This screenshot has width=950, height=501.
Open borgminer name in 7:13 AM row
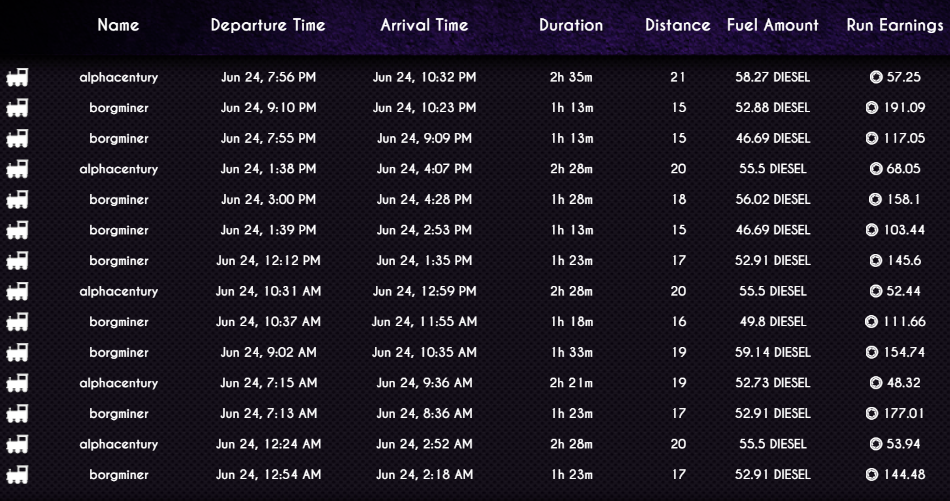click(x=119, y=414)
